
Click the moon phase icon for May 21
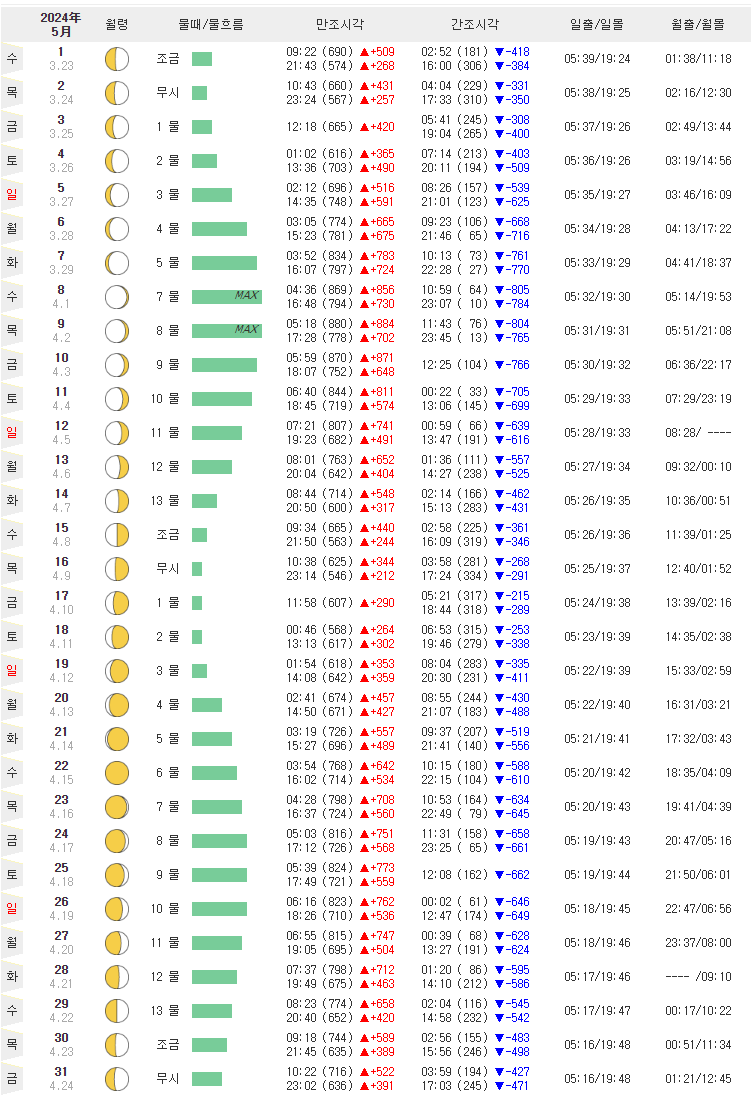point(117,739)
